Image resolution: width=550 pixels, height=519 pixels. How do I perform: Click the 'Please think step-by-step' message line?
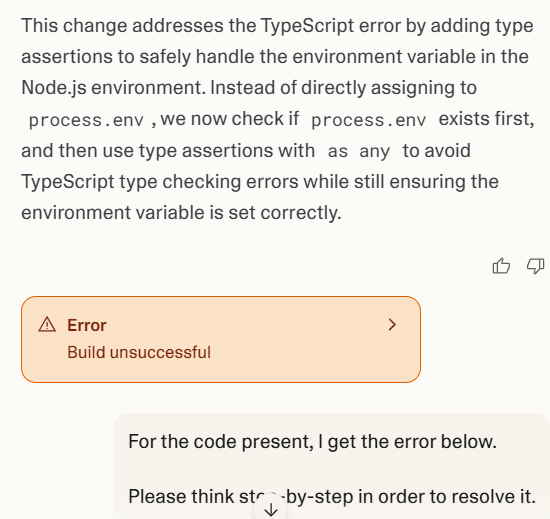pyautogui.click(x=332, y=496)
